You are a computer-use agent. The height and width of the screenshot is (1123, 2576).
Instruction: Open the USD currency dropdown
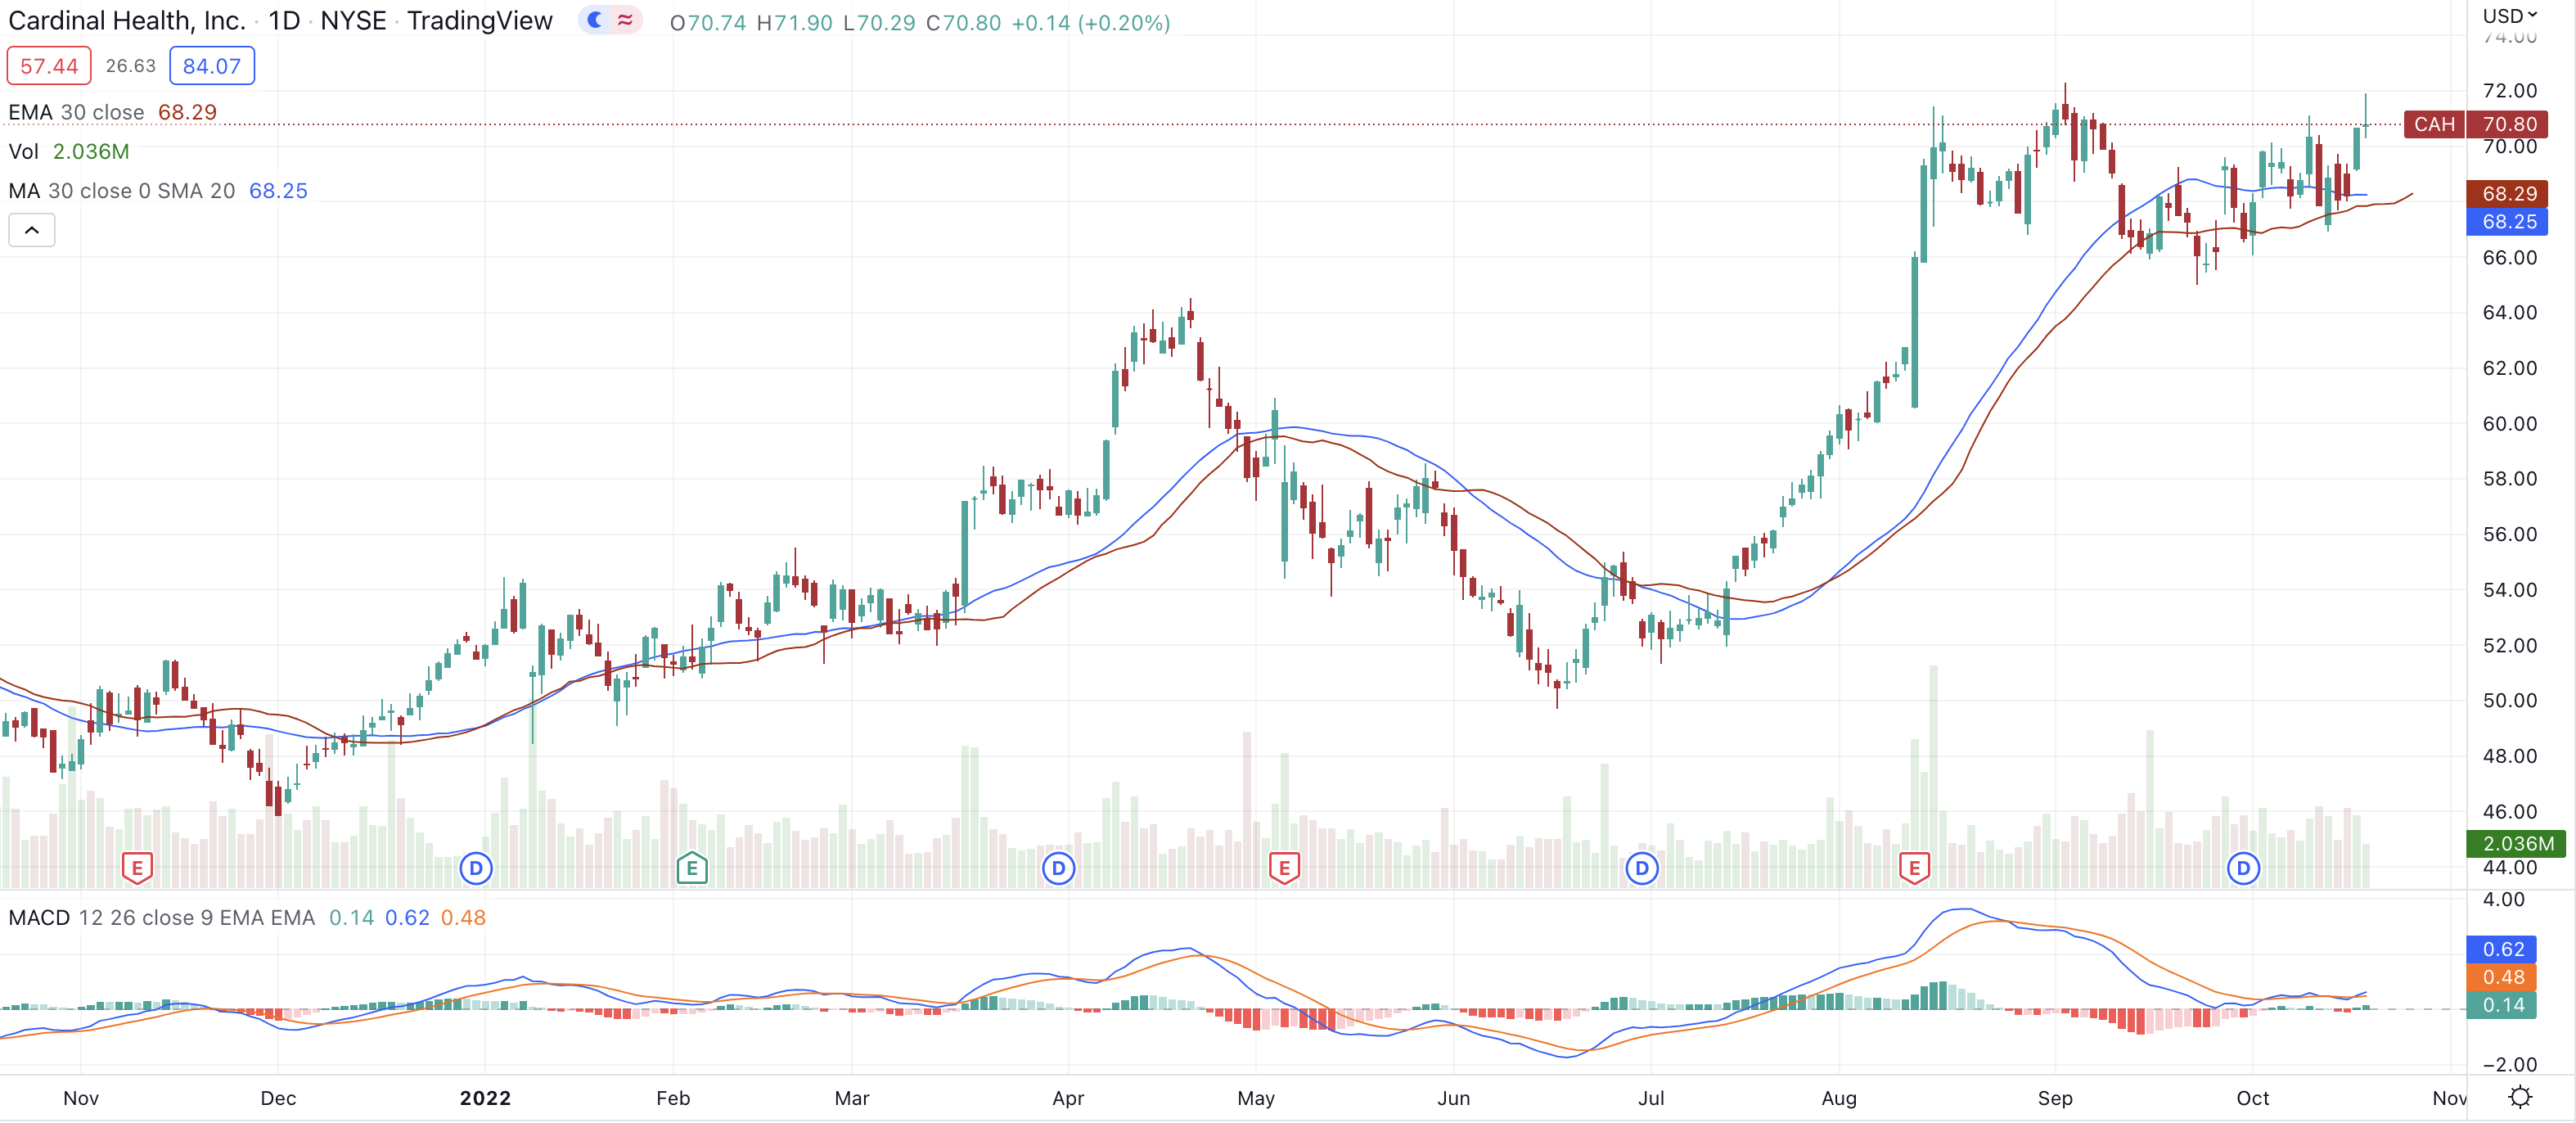tap(2509, 16)
